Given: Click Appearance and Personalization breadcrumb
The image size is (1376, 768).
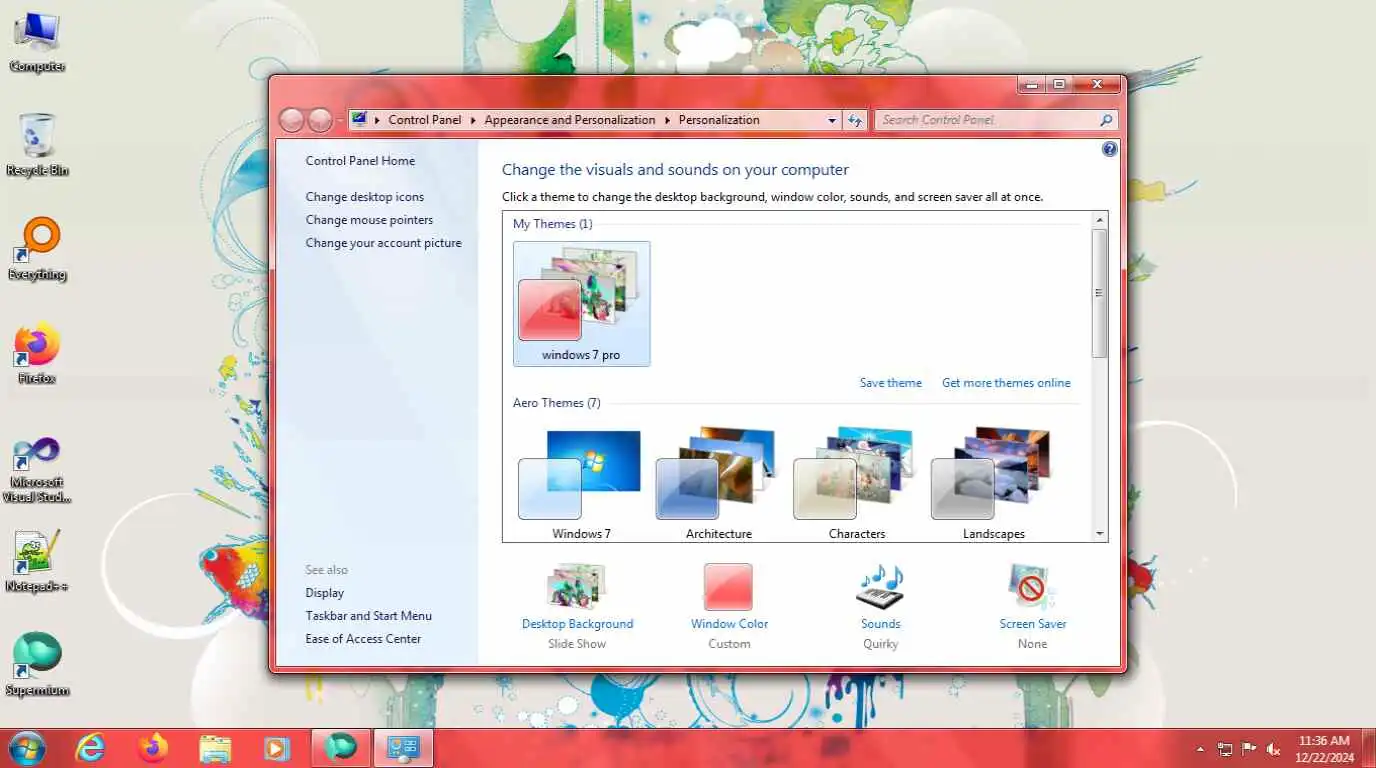Looking at the screenshot, I should coord(570,120).
